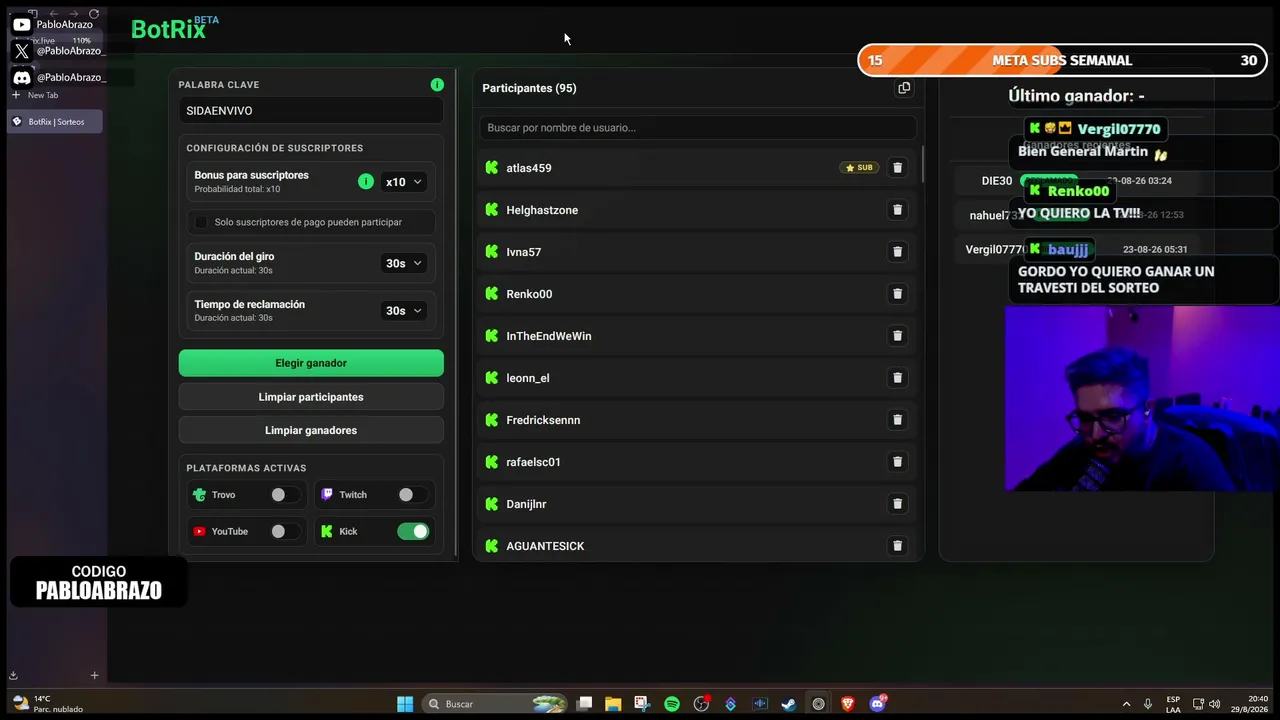The width and height of the screenshot is (1280, 720).
Task: Click the 'Elegir ganador' green button
Action: point(311,363)
